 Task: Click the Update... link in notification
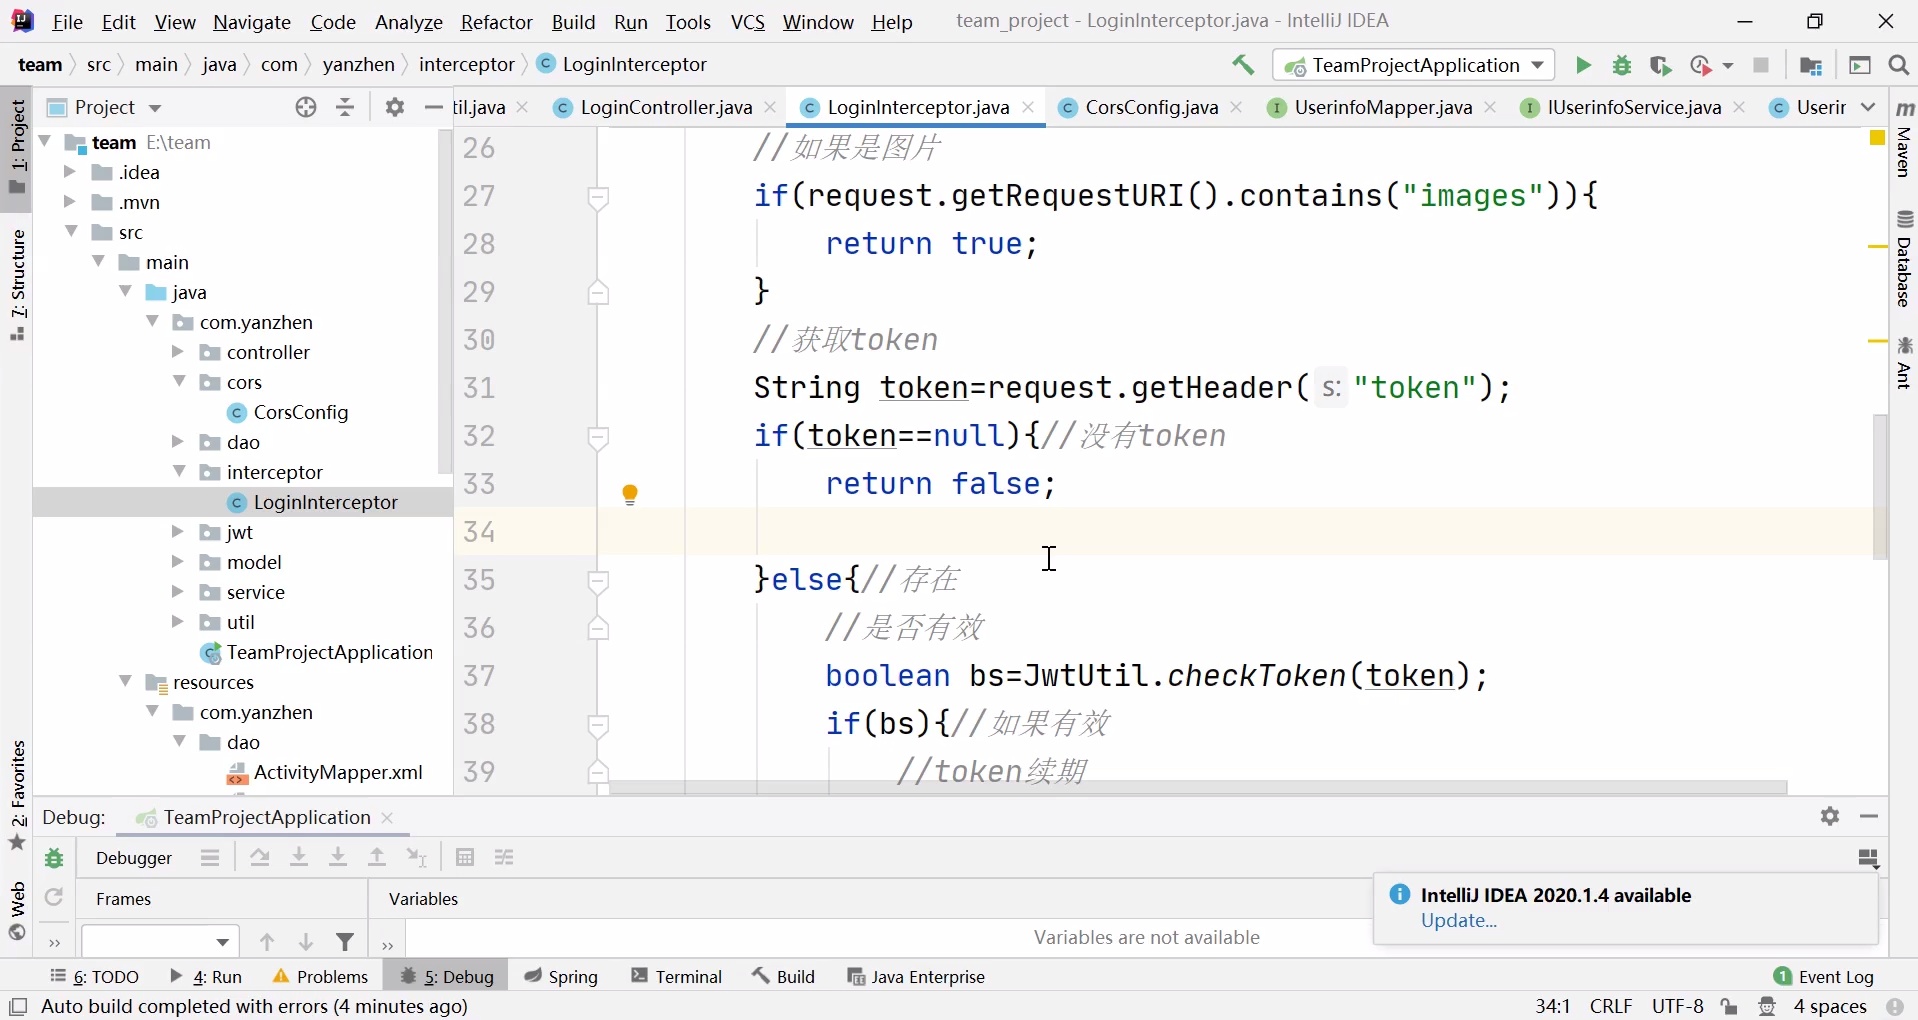click(1459, 921)
